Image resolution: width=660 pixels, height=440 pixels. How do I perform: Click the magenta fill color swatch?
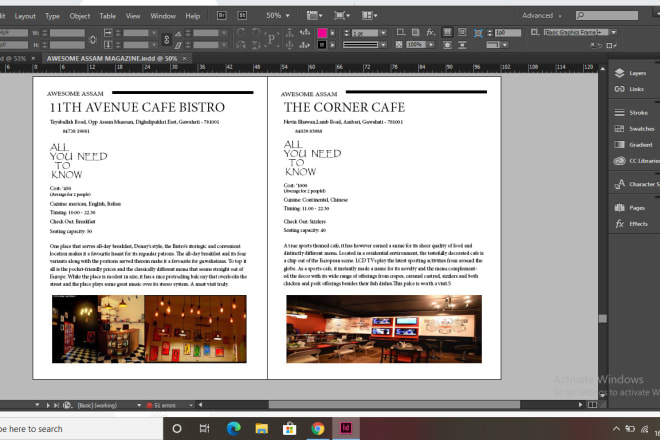coord(322,33)
